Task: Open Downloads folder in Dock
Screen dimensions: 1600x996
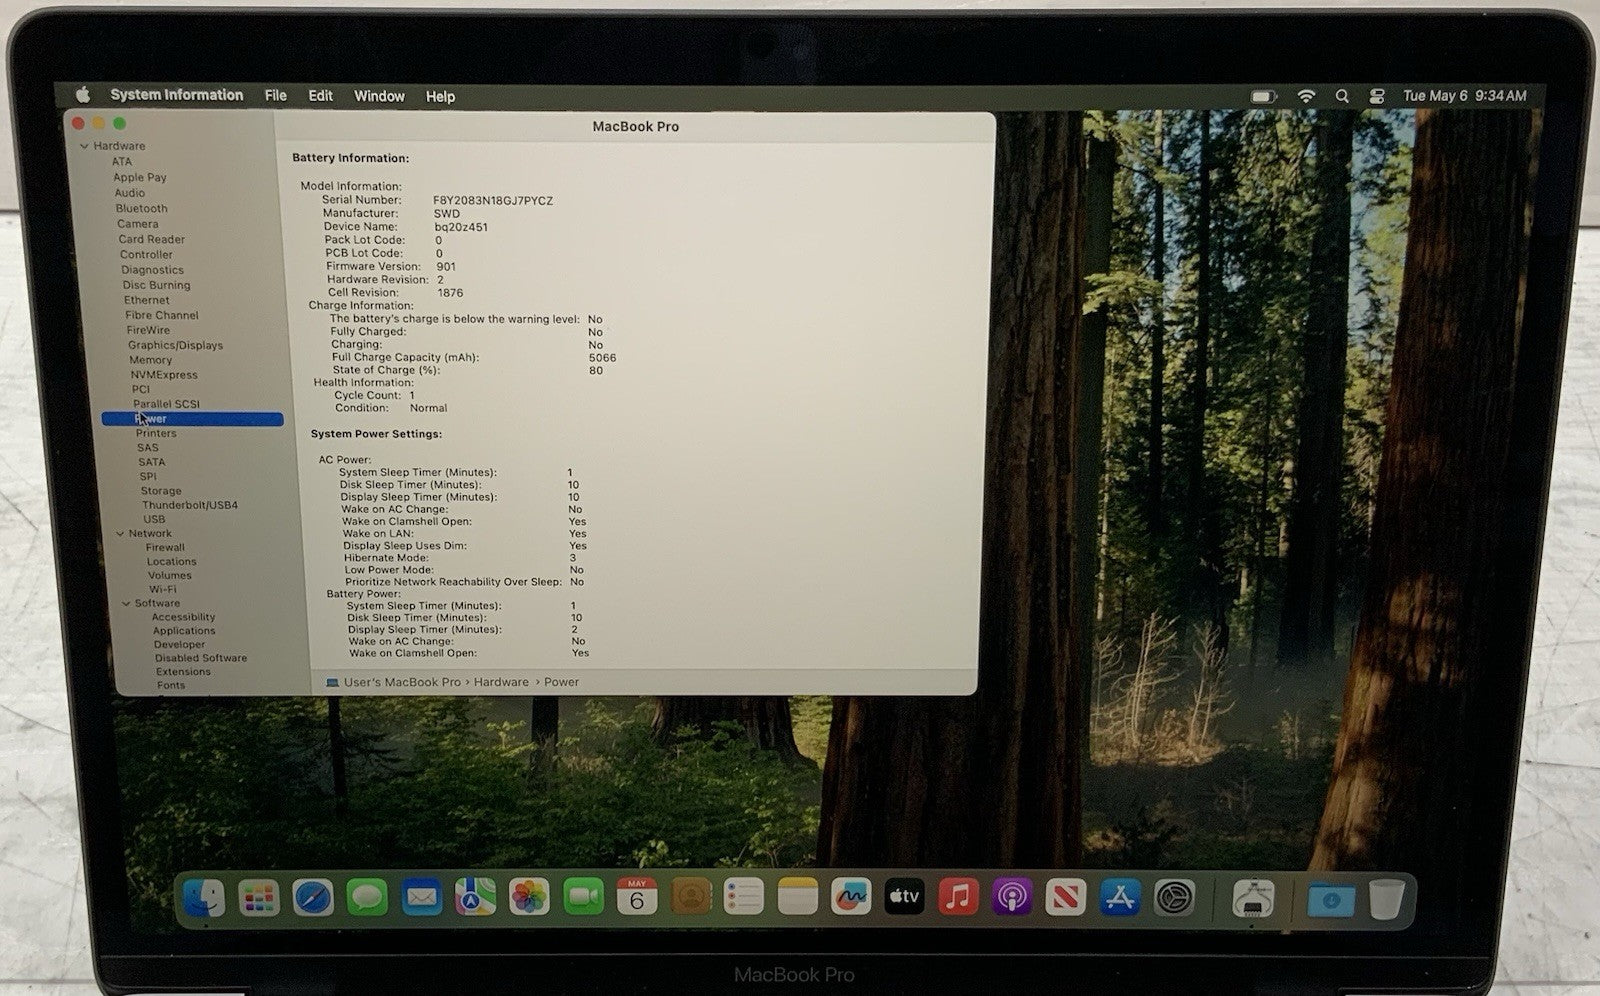Action: (1331, 900)
